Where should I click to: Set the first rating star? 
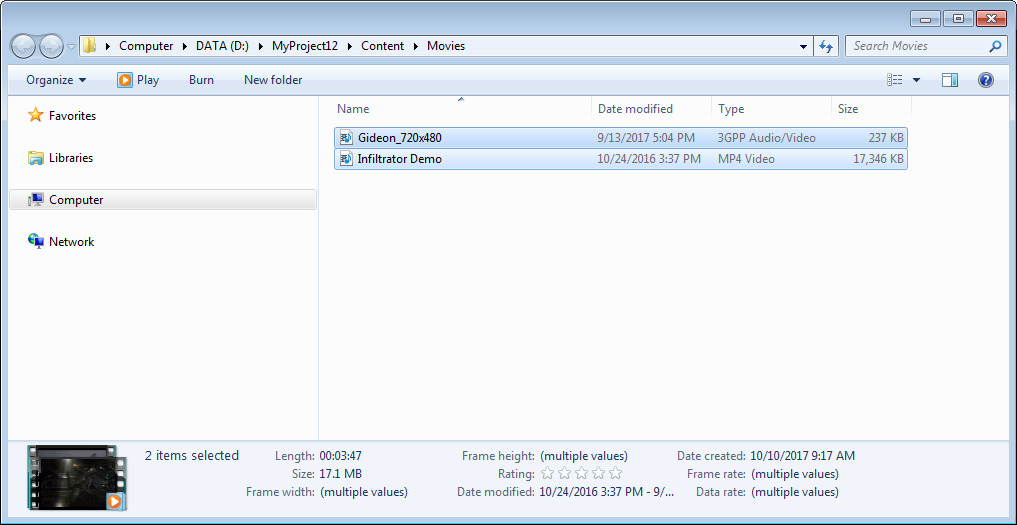tap(547, 473)
